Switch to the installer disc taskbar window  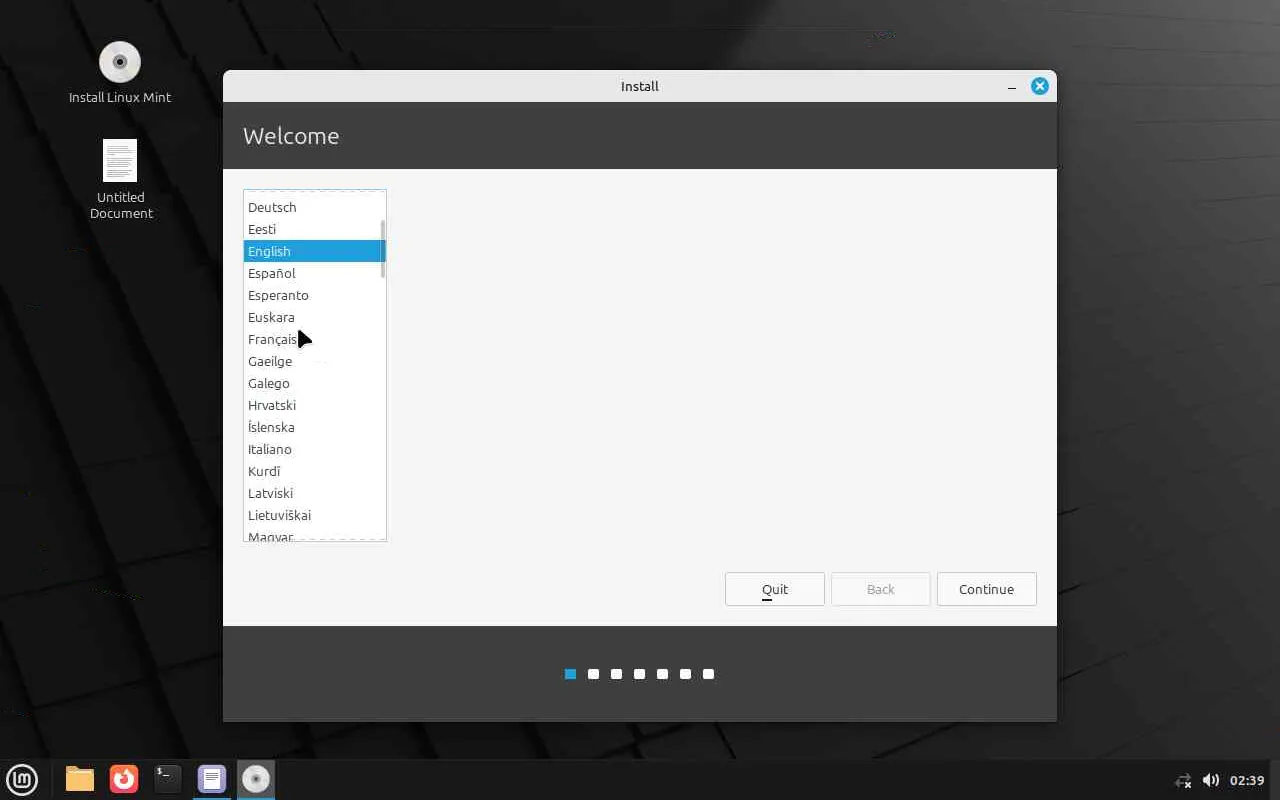[256, 779]
